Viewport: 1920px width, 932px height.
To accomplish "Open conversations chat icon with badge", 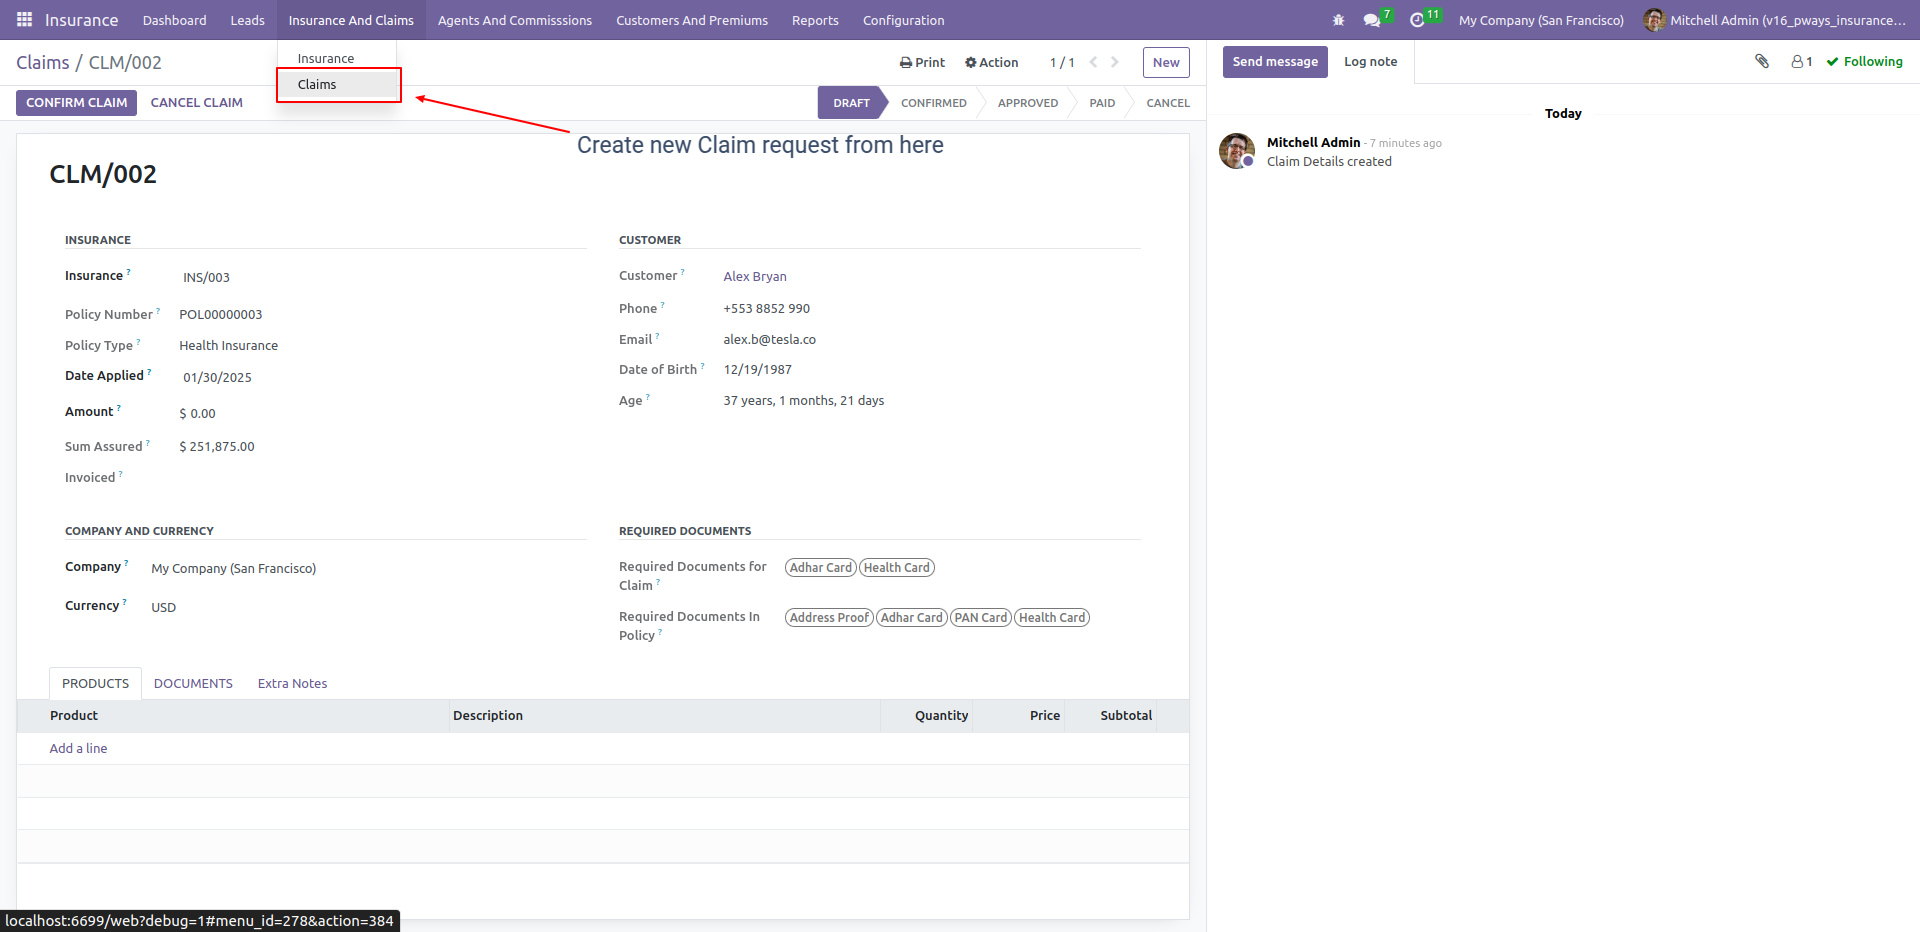I will (x=1372, y=20).
